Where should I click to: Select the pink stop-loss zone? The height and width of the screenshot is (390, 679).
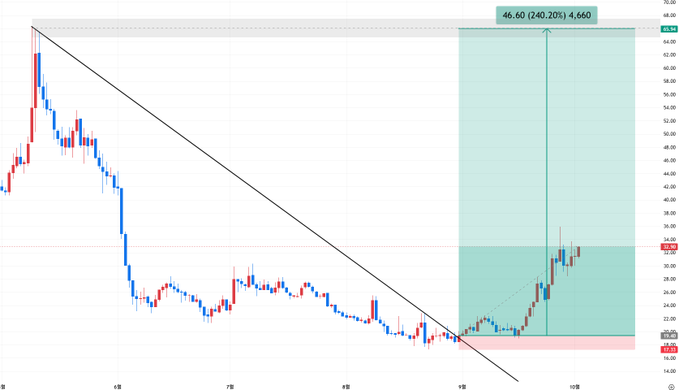546,342
